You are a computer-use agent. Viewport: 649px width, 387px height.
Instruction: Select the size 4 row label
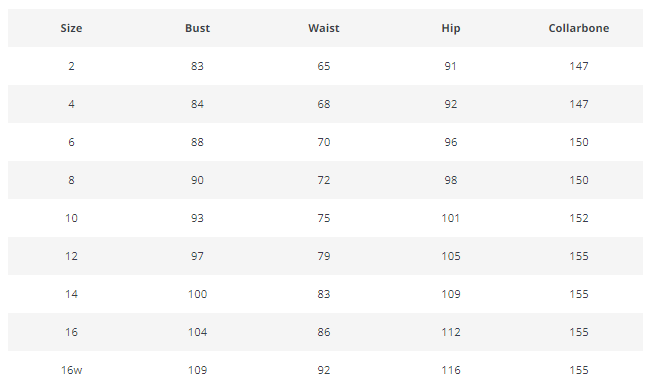point(71,104)
